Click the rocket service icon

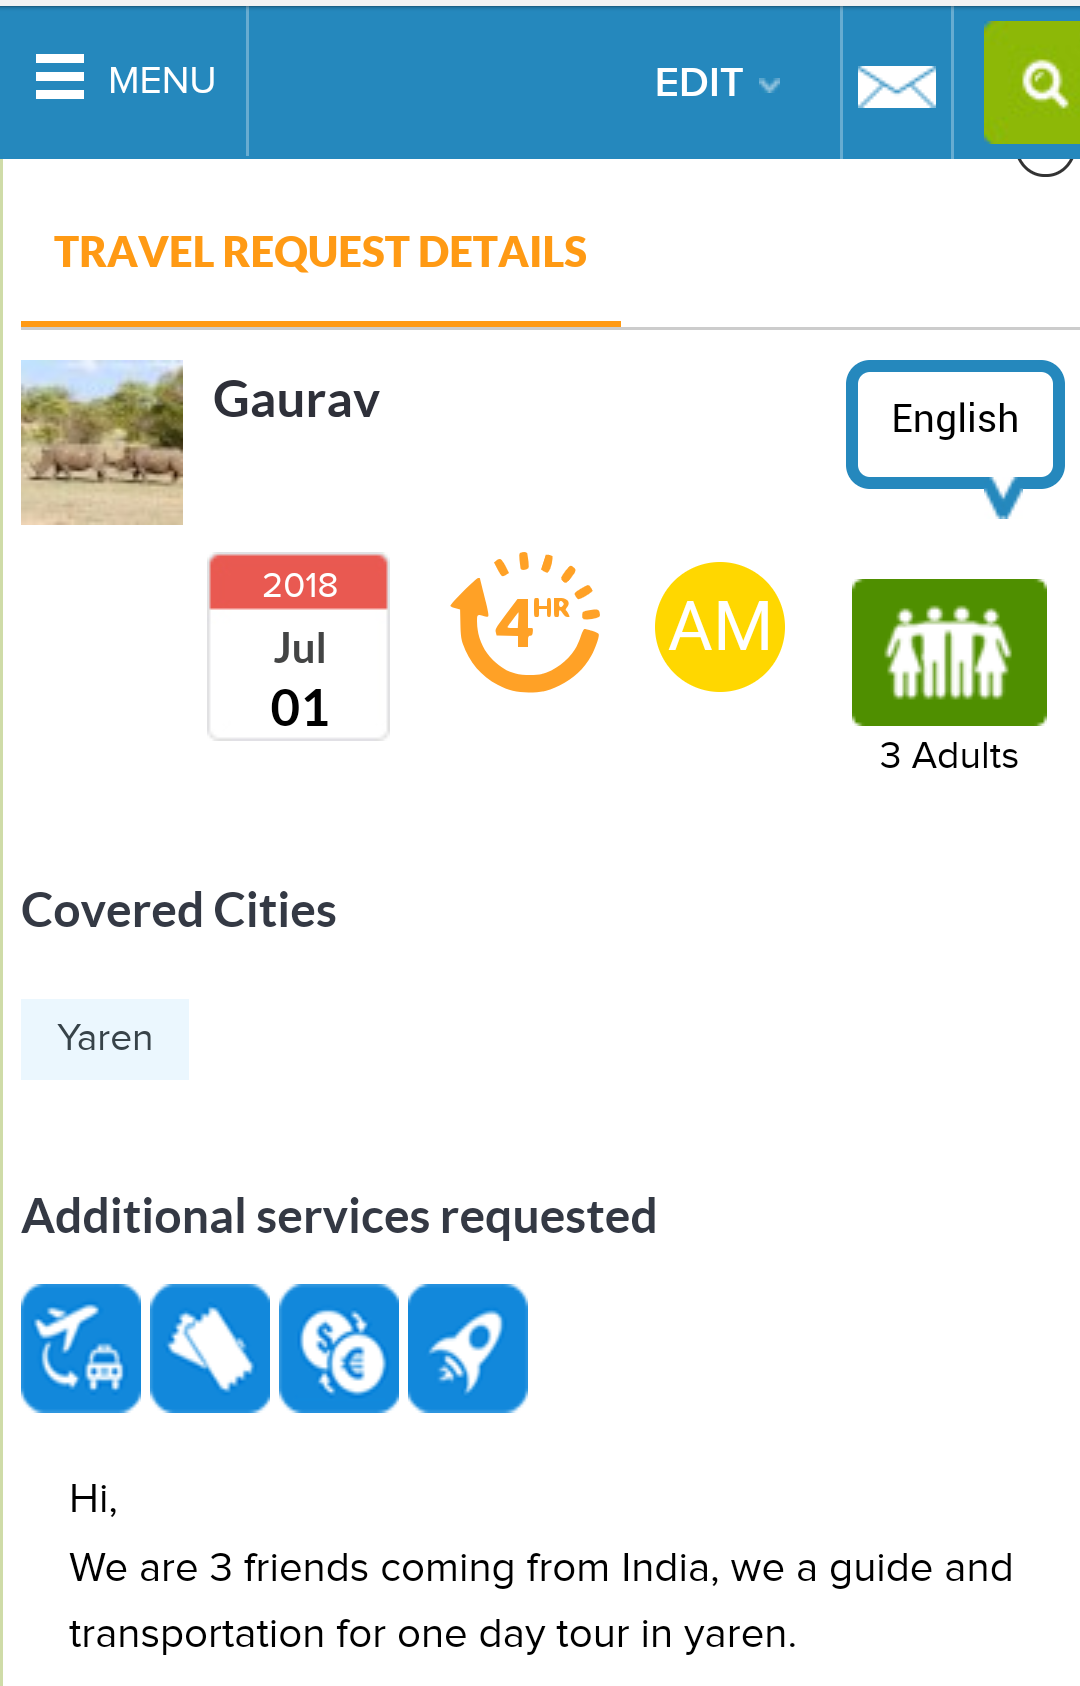click(468, 1348)
